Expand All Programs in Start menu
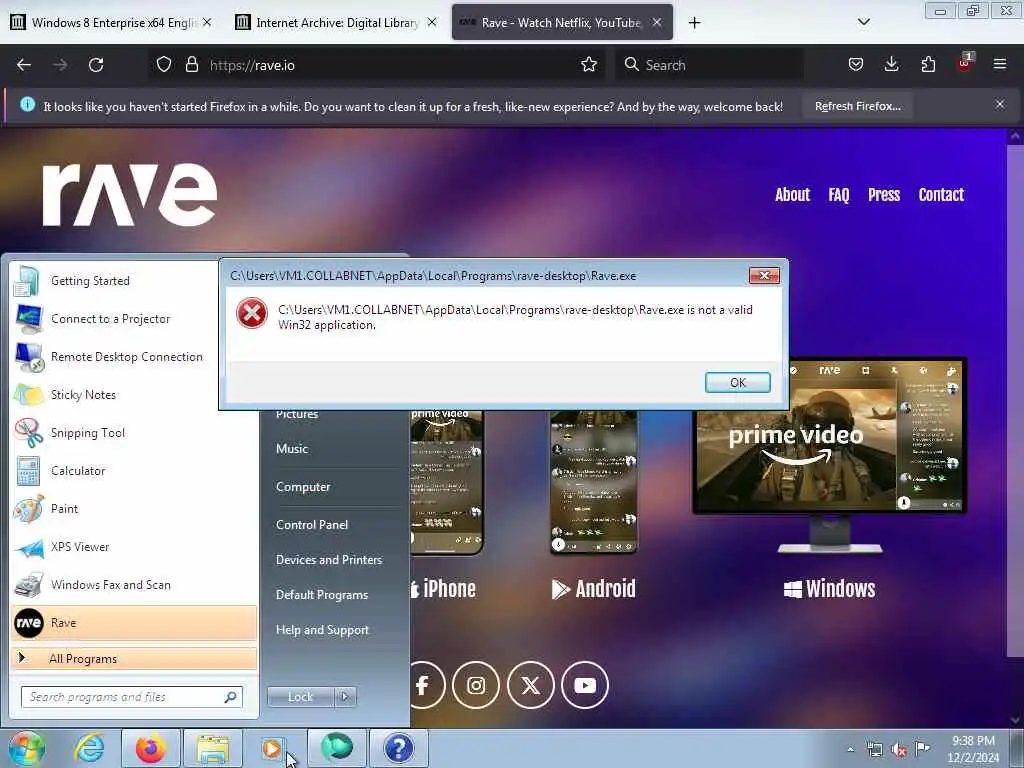The width and height of the screenshot is (1024, 768). (x=134, y=658)
